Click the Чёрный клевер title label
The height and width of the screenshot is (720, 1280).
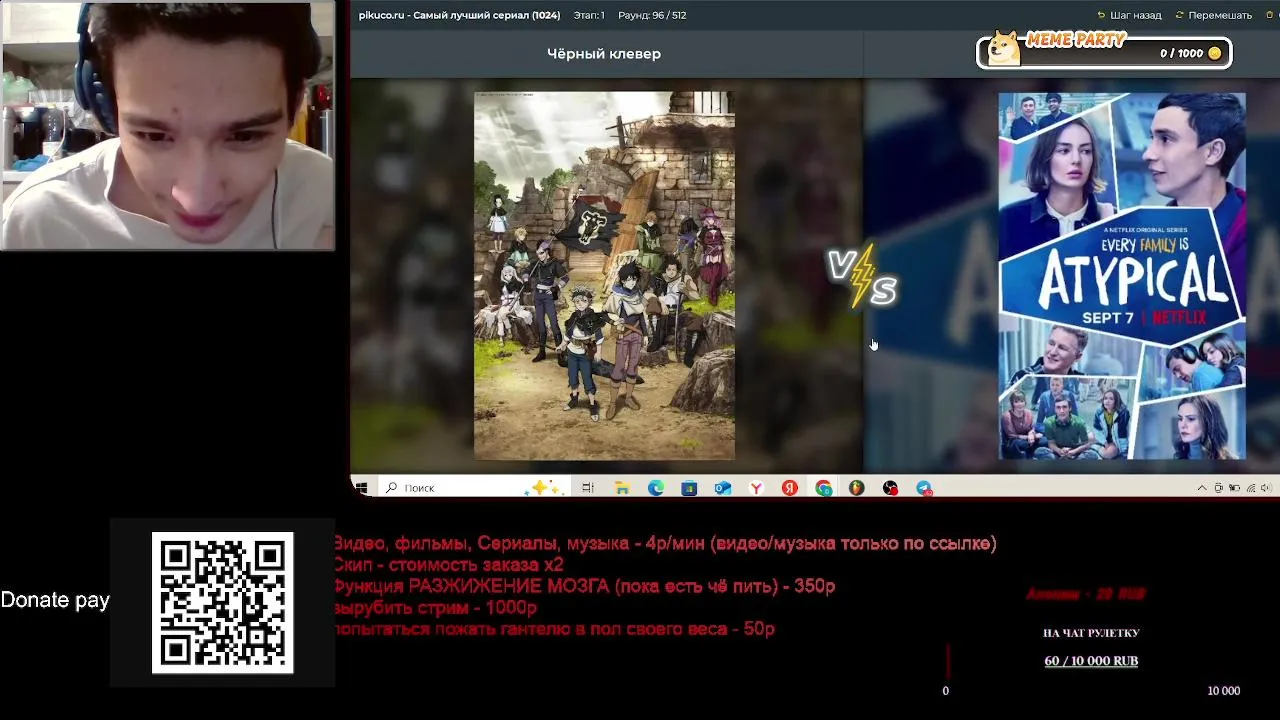point(604,54)
